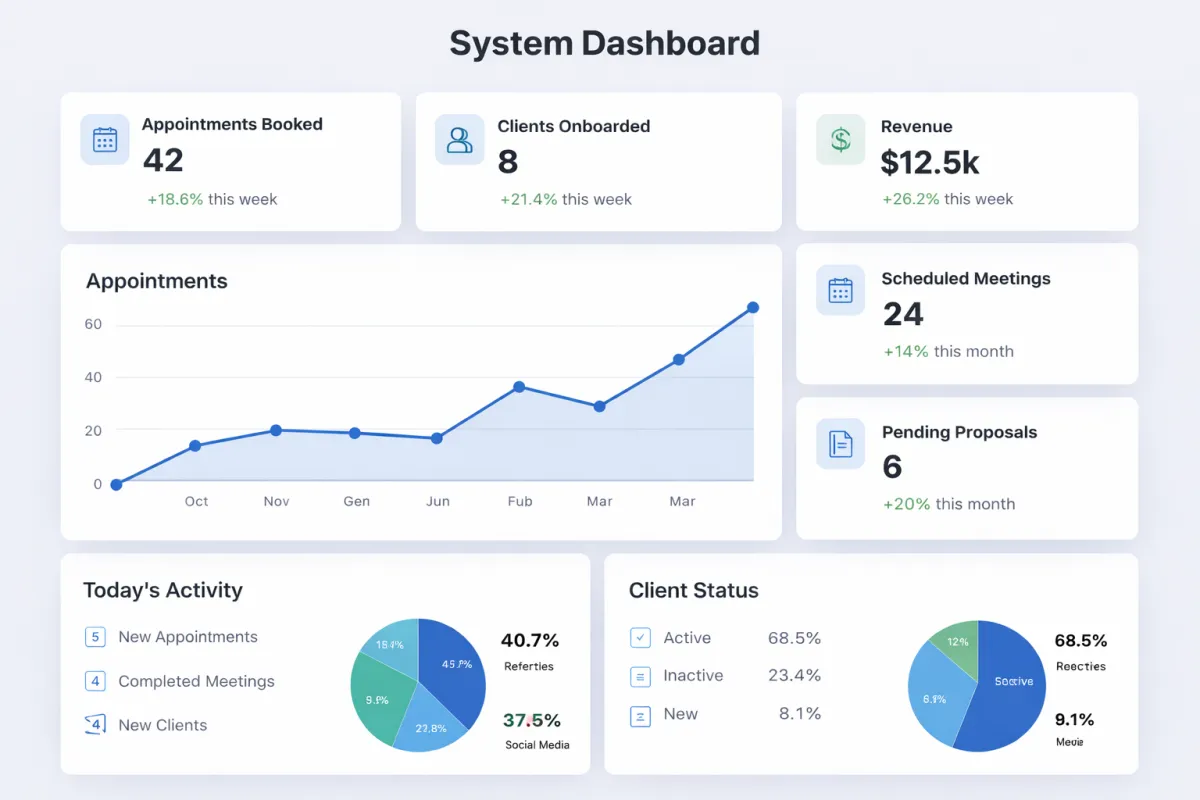This screenshot has height=800, width=1200.
Task: Select the Nov label on chart axis
Action: (277, 501)
